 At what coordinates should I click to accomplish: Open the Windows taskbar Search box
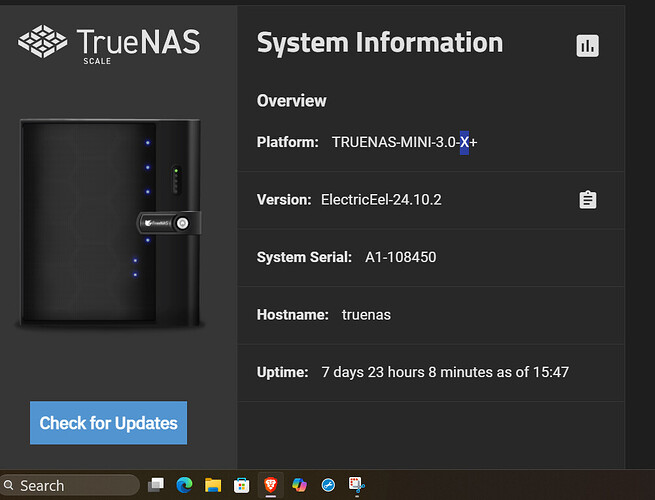69,485
